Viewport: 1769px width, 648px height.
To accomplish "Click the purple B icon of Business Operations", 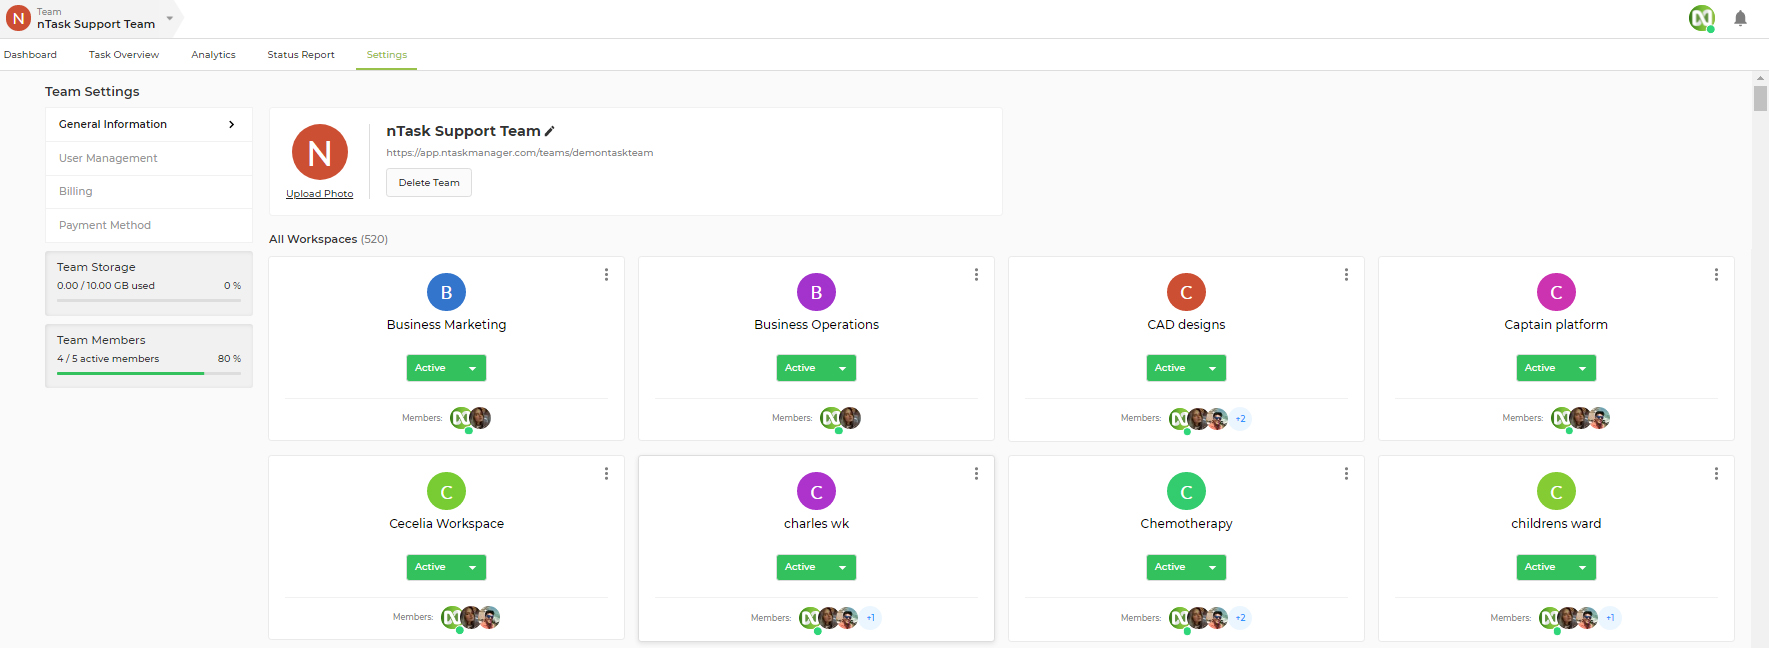I will pos(816,292).
